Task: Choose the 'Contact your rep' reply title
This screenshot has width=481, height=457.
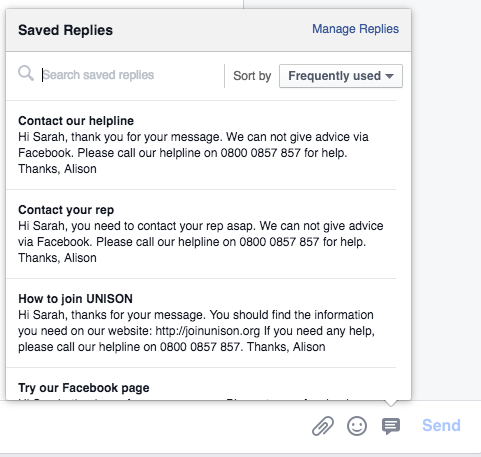Action: coord(66,210)
